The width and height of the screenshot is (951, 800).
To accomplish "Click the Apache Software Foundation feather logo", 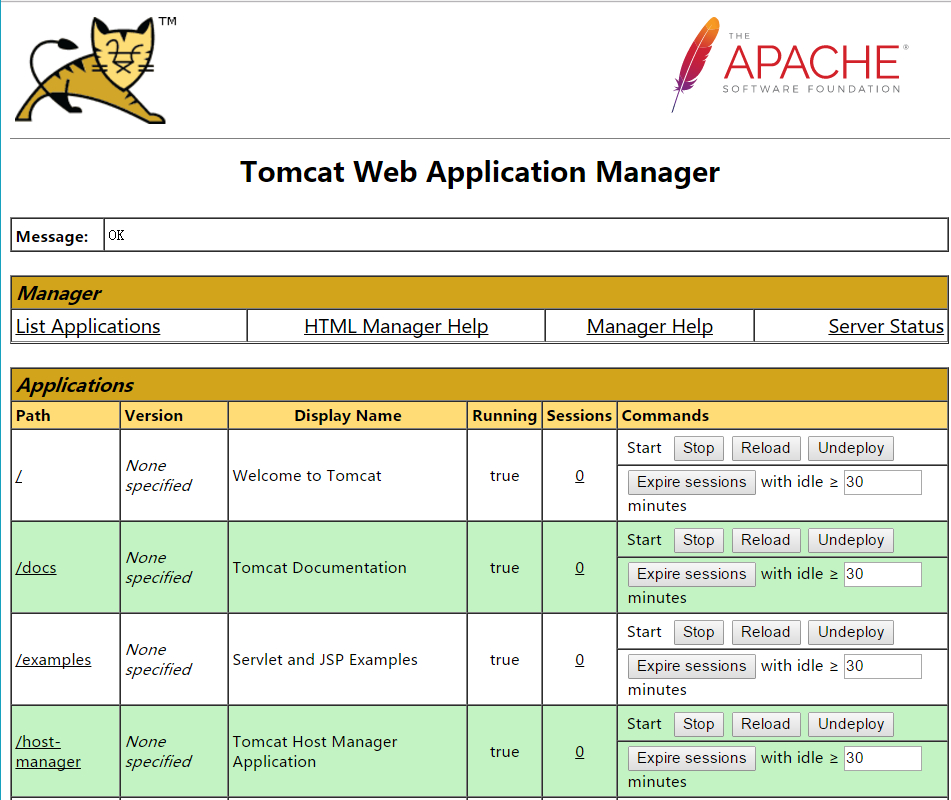I will [785, 63].
